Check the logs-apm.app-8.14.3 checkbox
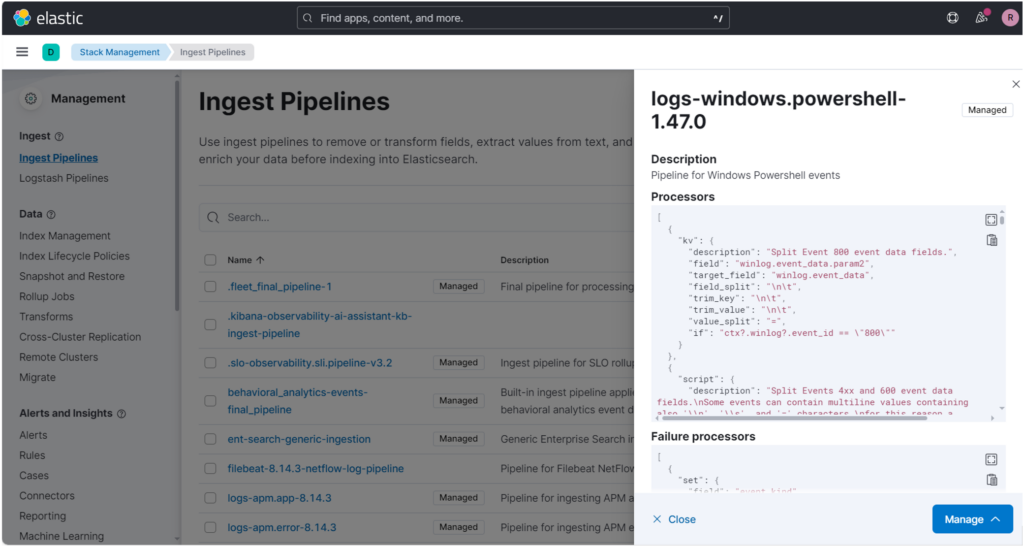The height and width of the screenshot is (548, 1024). click(x=210, y=498)
